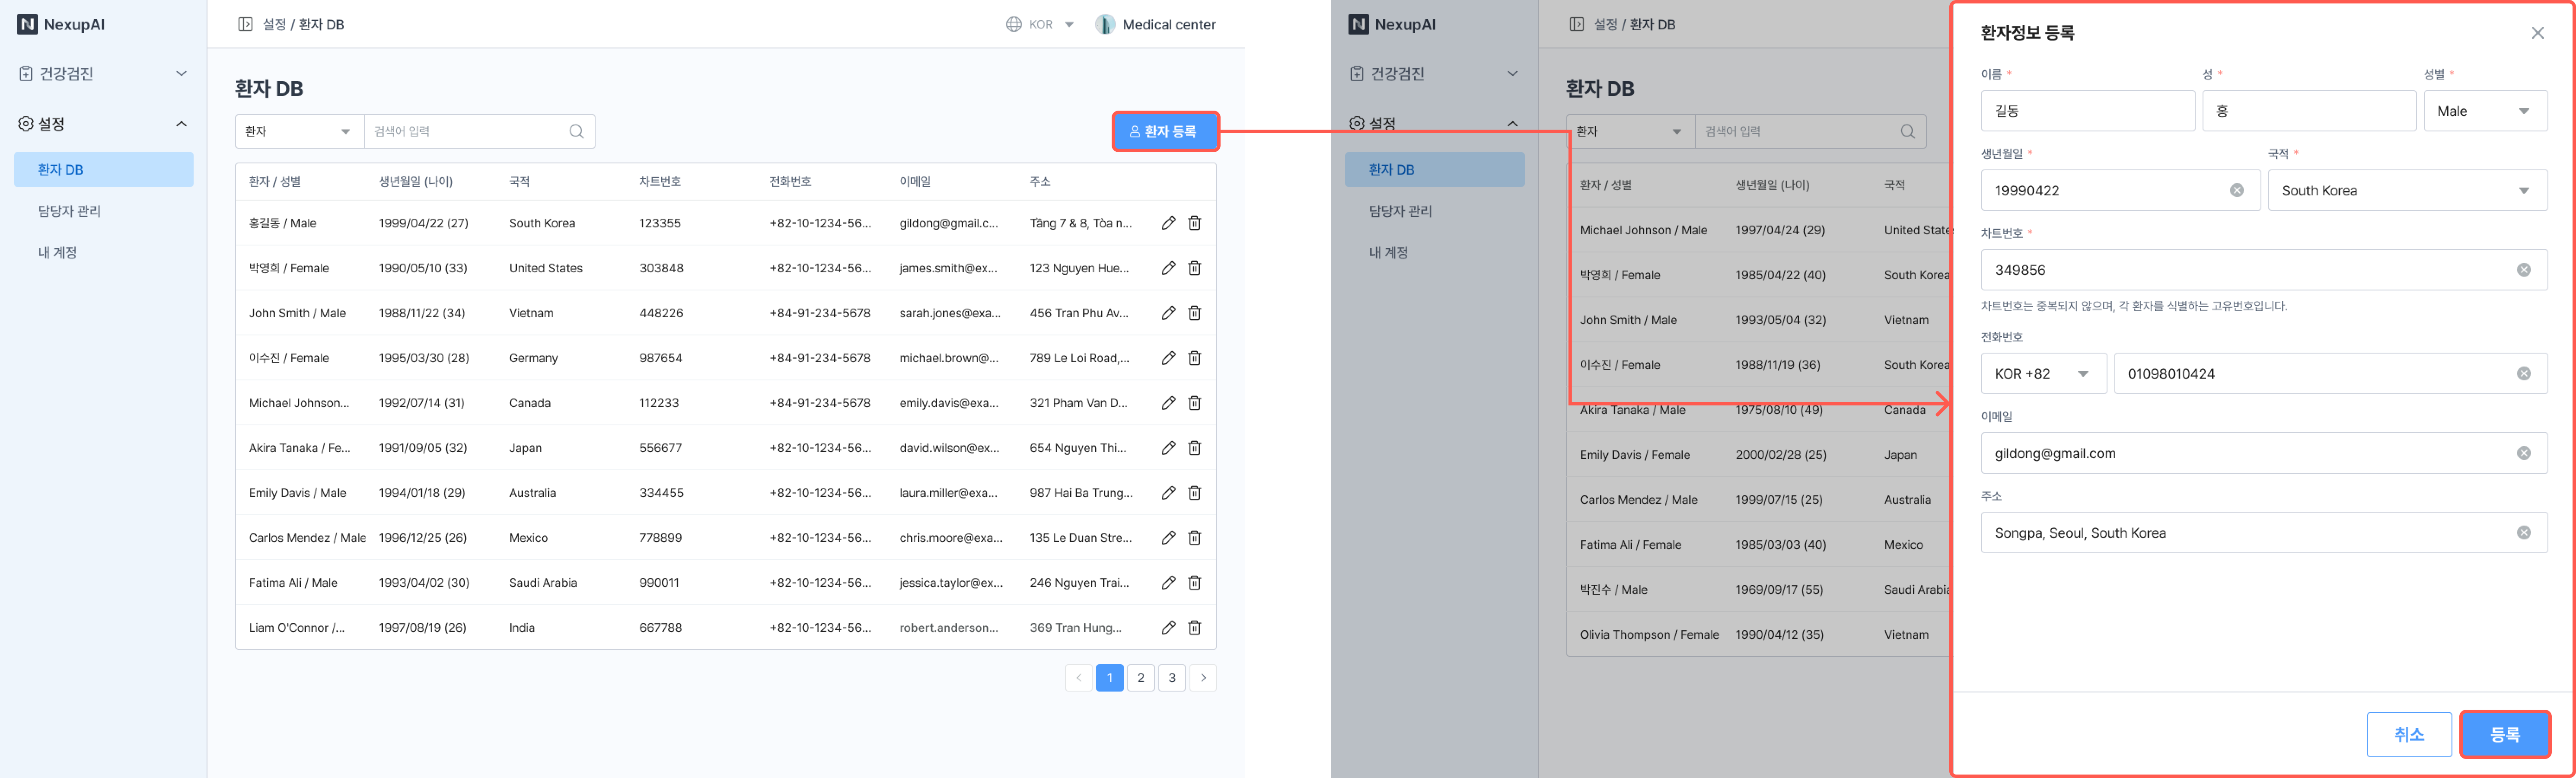Open the KOR +82 country code dropdown
2576x778 pixels.
coord(2042,374)
